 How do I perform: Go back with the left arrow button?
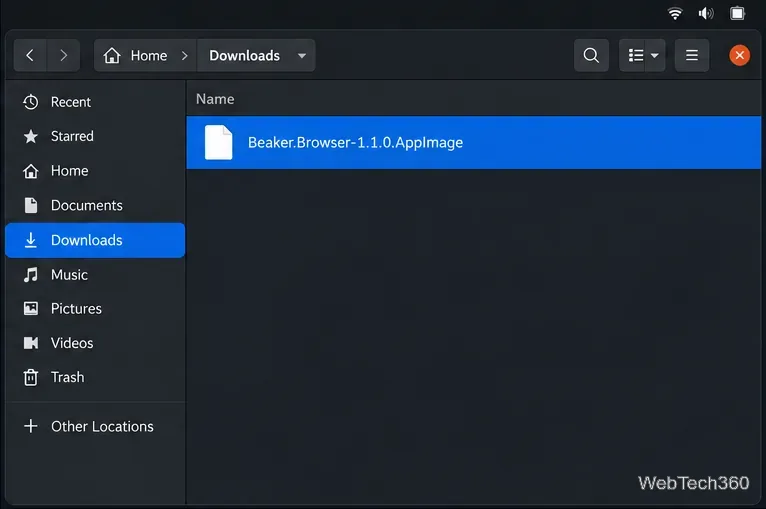(x=30, y=55)
